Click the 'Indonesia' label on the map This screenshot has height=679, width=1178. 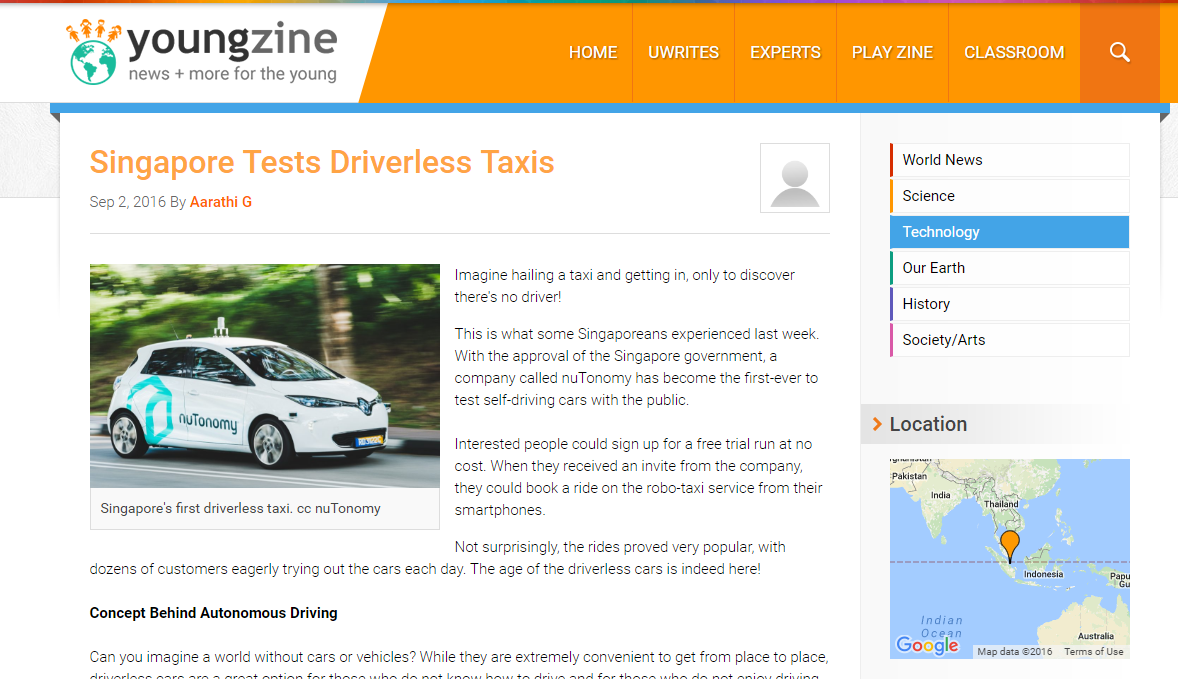tap(1044, 574)
